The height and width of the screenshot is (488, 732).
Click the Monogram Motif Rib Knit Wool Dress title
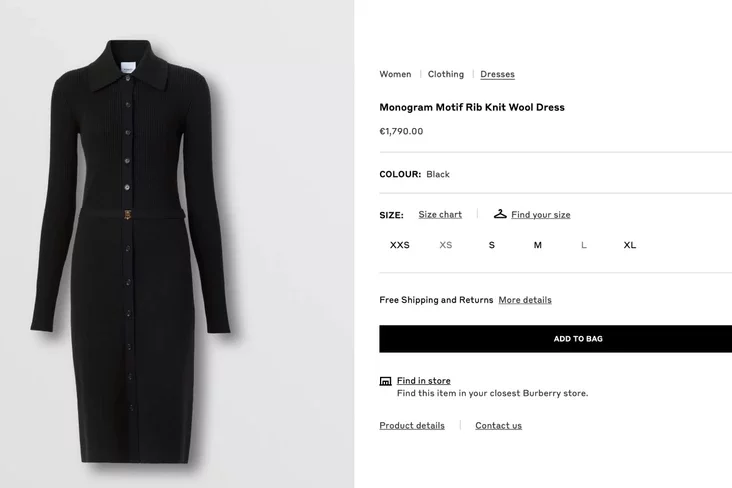click(472, 107)
